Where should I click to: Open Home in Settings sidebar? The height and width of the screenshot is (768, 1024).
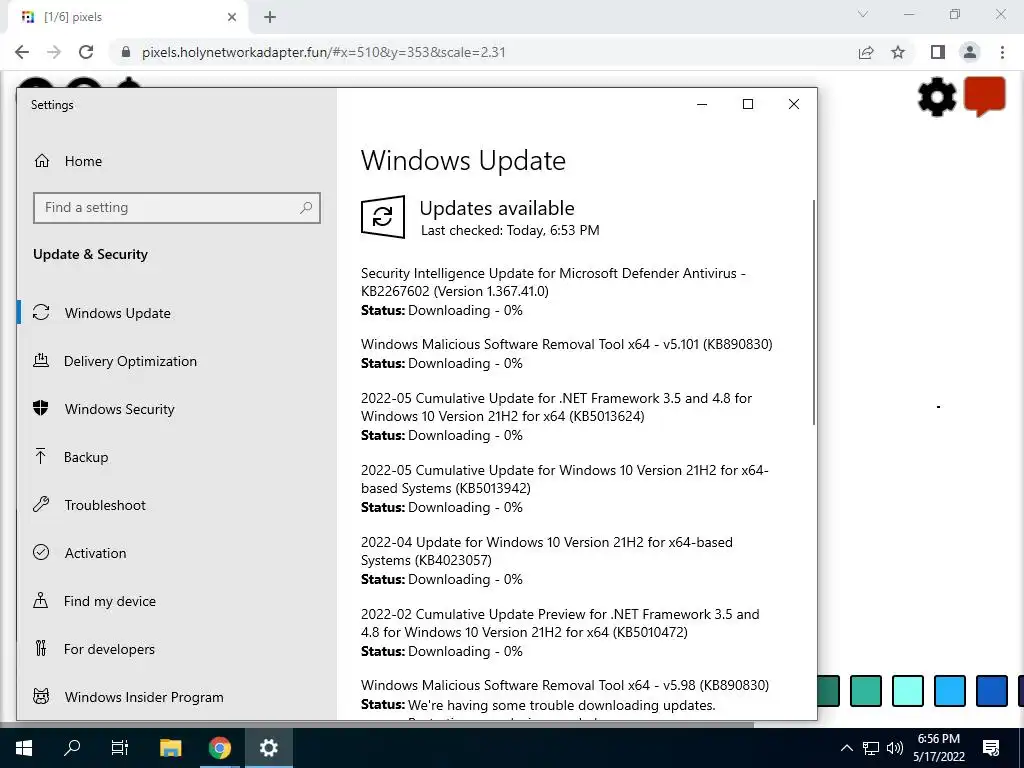(83, 161)
